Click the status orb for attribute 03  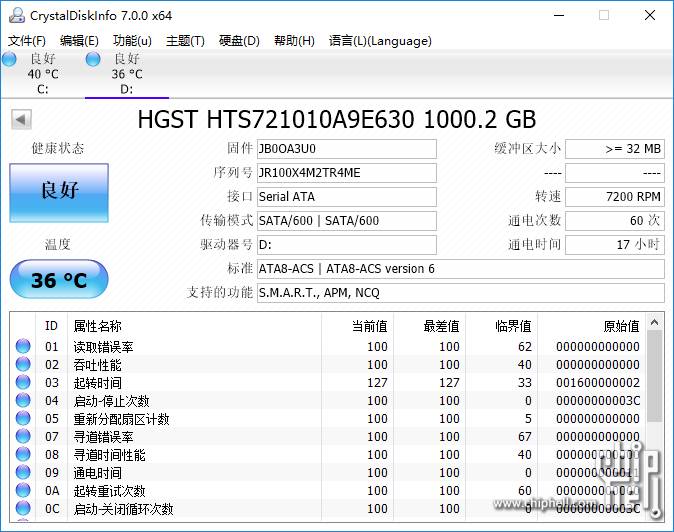point(23,382)
